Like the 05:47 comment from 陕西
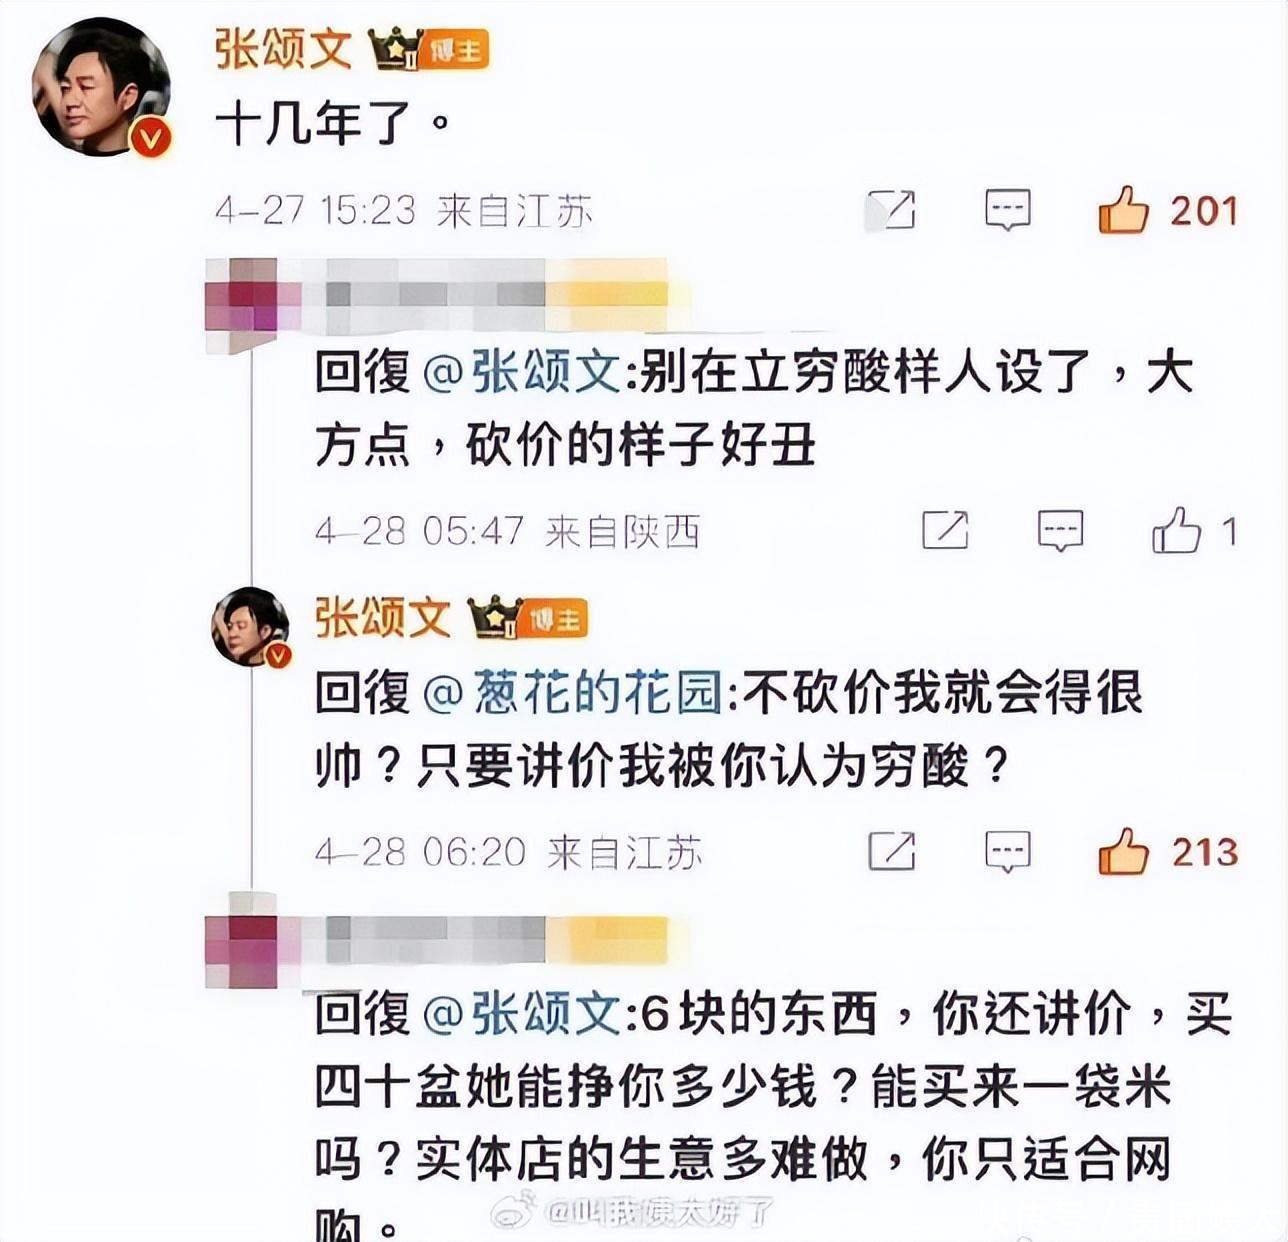This screenshot has height=1242, width=1288. 1176,530
